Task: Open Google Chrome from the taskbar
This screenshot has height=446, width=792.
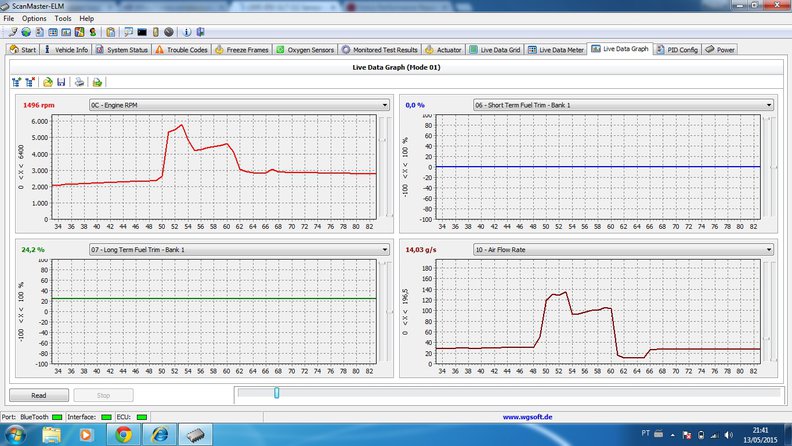Action: 123,434
